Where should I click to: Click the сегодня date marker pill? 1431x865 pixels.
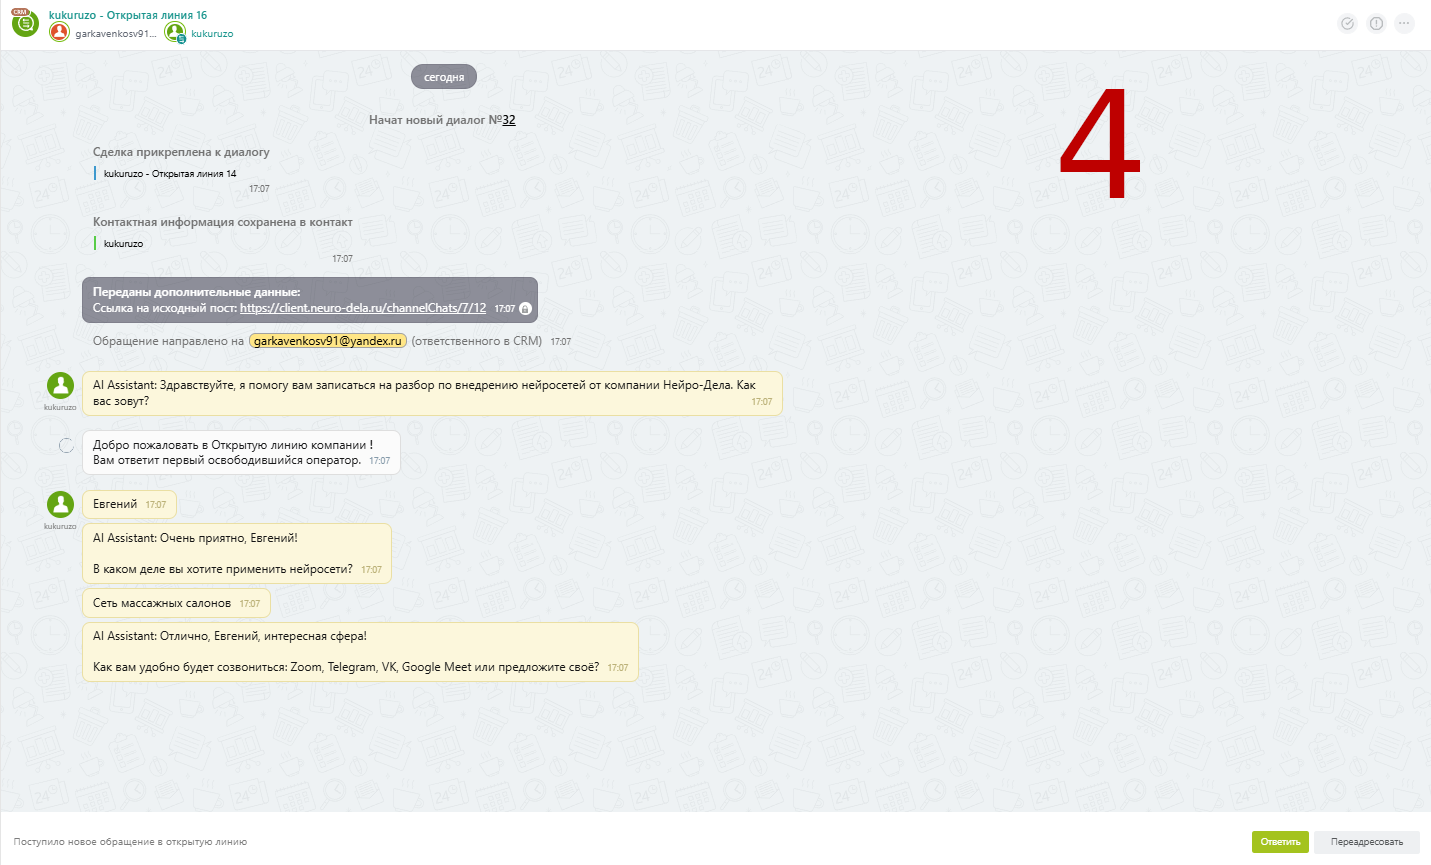coord(444,77)
